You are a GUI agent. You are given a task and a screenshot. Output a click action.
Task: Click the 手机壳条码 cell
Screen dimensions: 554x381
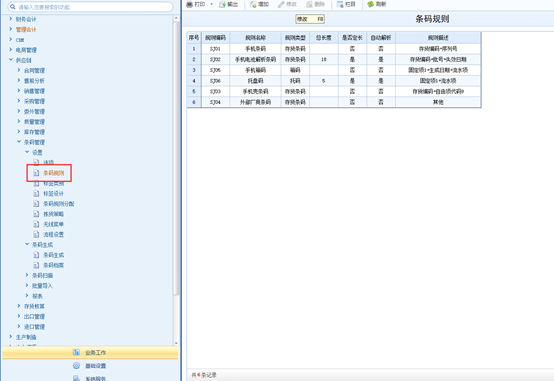tap(255, 91)
